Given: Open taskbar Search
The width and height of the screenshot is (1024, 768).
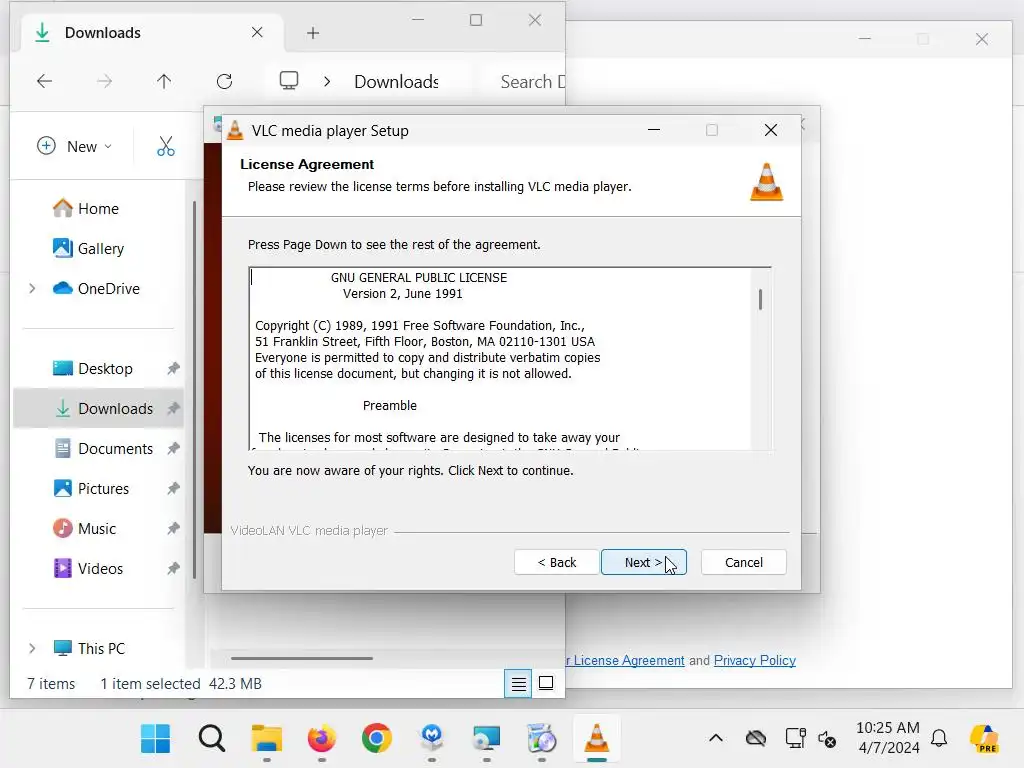Looking at the screenshot, I should tap(212, 739).
